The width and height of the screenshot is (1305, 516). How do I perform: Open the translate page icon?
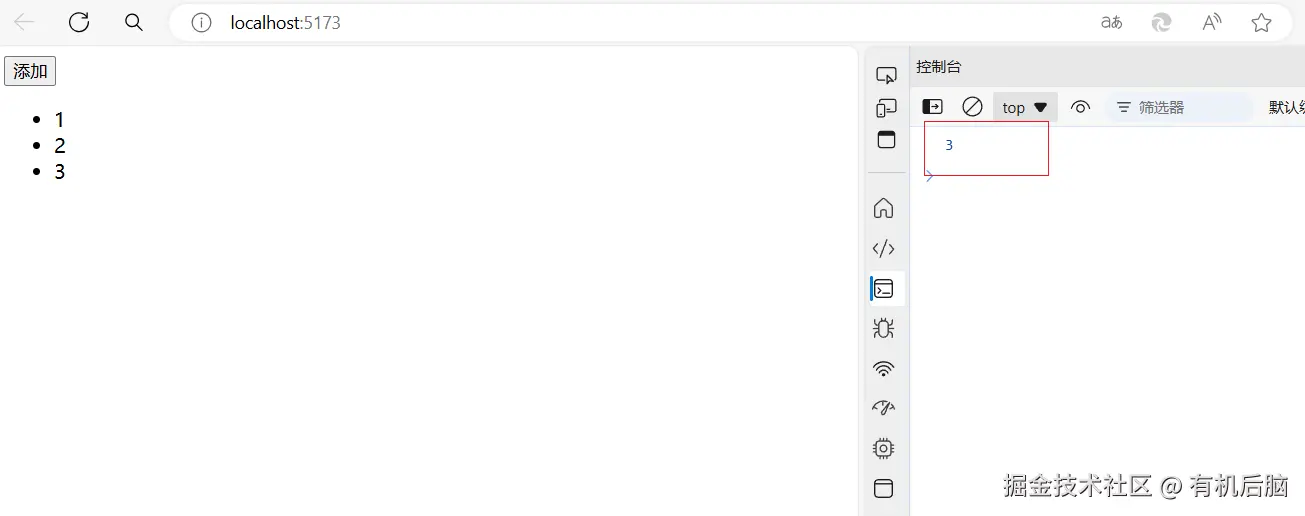point(1111,22)
